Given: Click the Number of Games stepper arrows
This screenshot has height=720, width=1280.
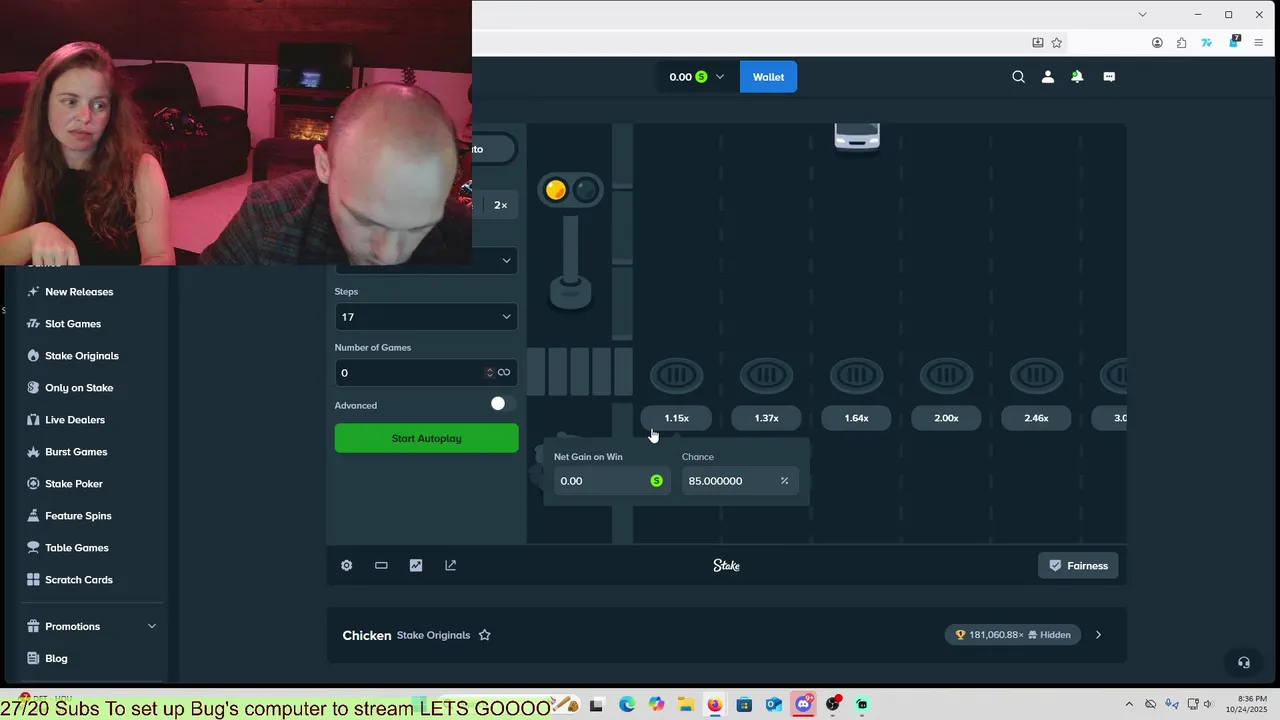Looking at the screenshot, I should tap(489, 373).
